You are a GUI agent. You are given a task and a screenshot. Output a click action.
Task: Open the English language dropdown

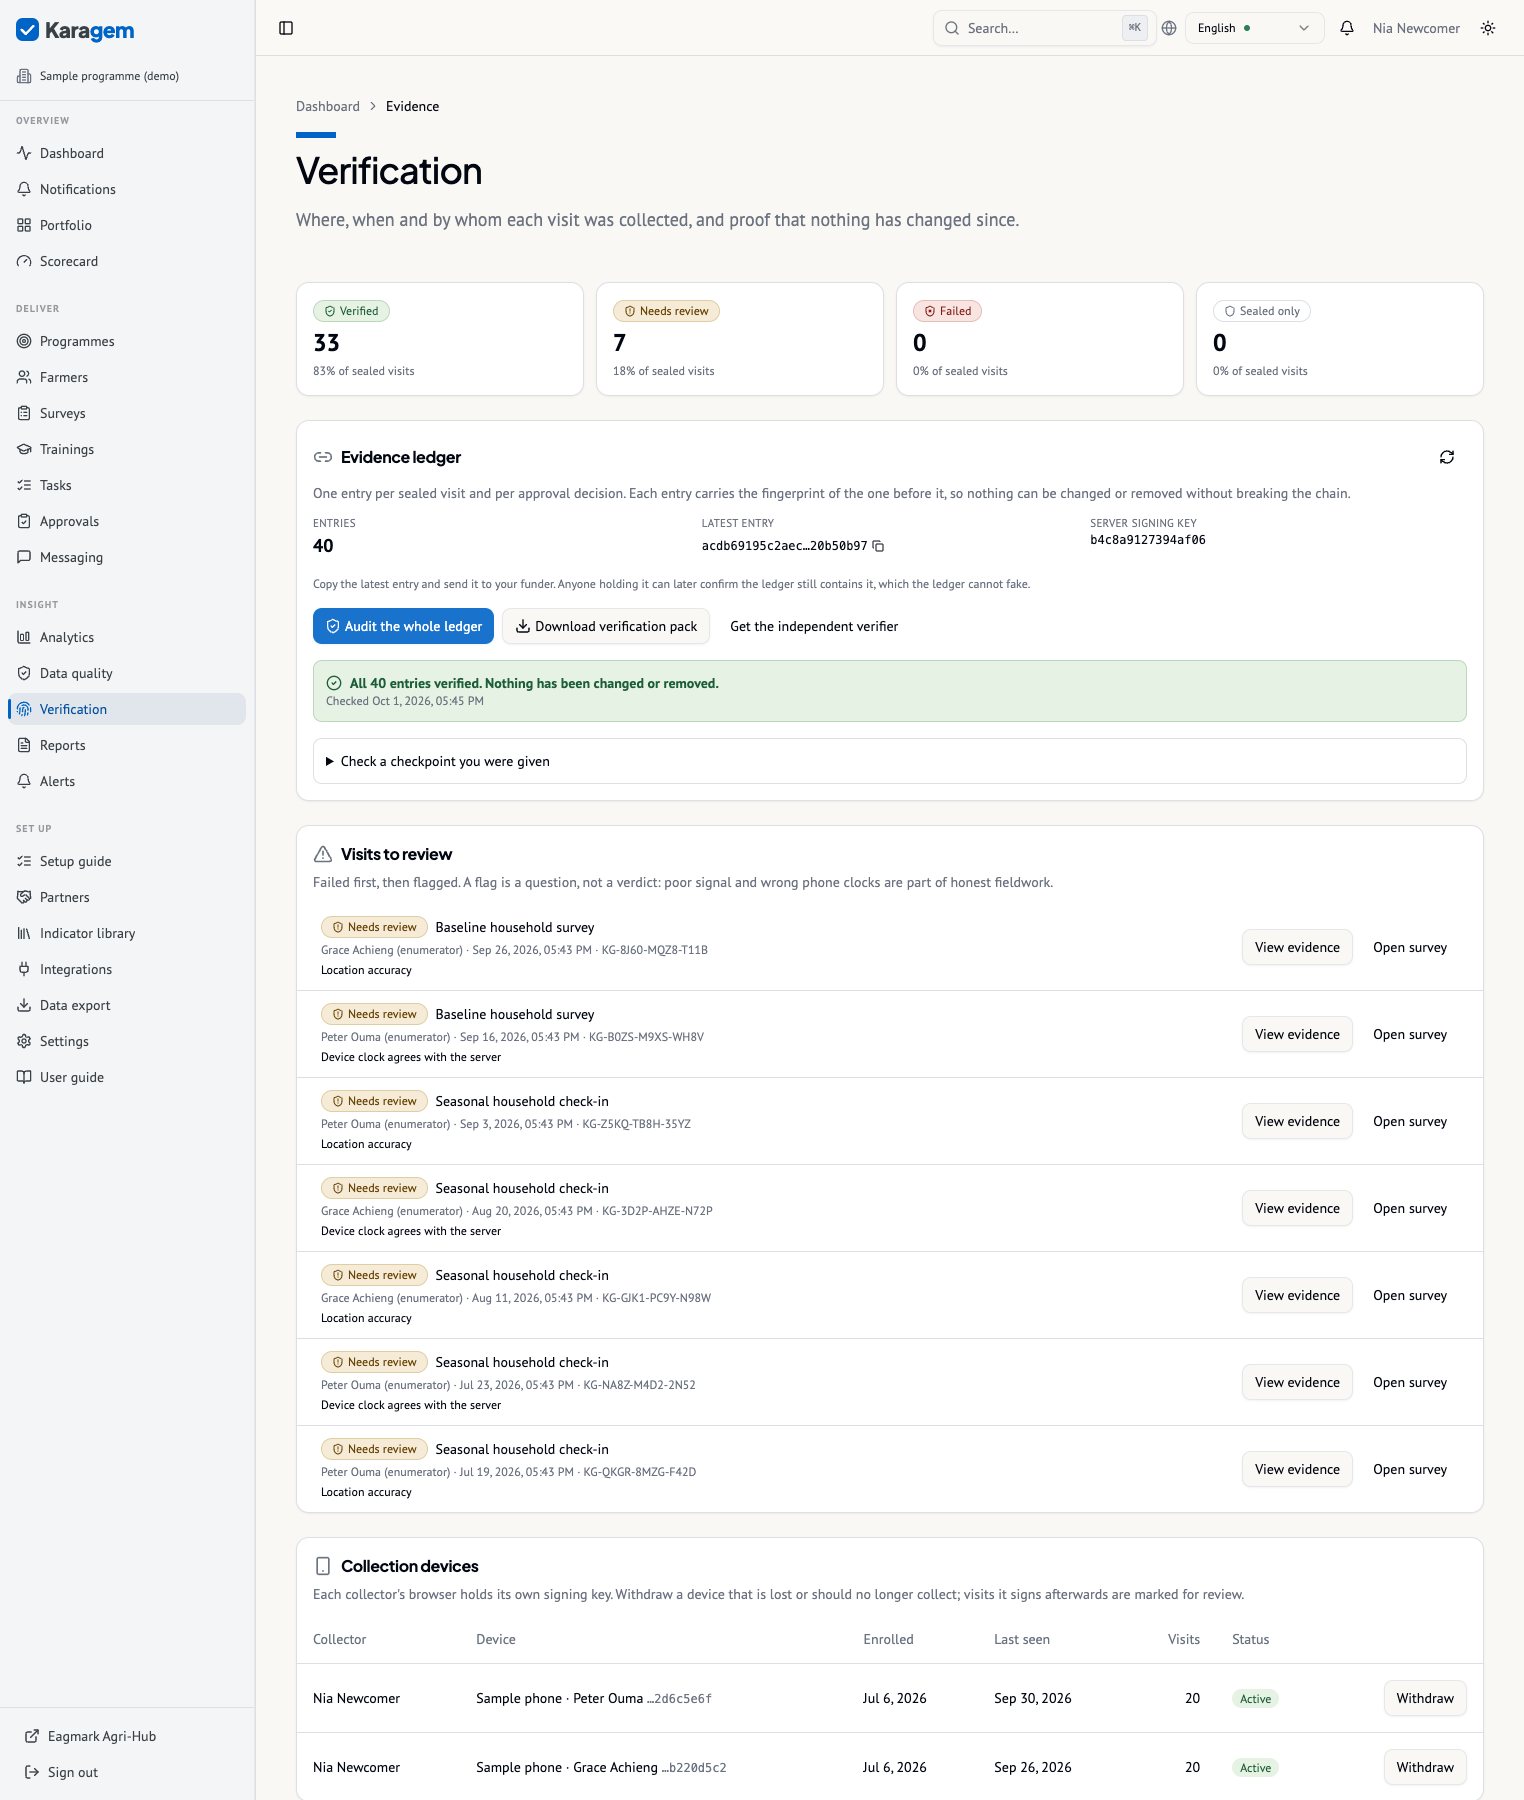(1254, 28)
